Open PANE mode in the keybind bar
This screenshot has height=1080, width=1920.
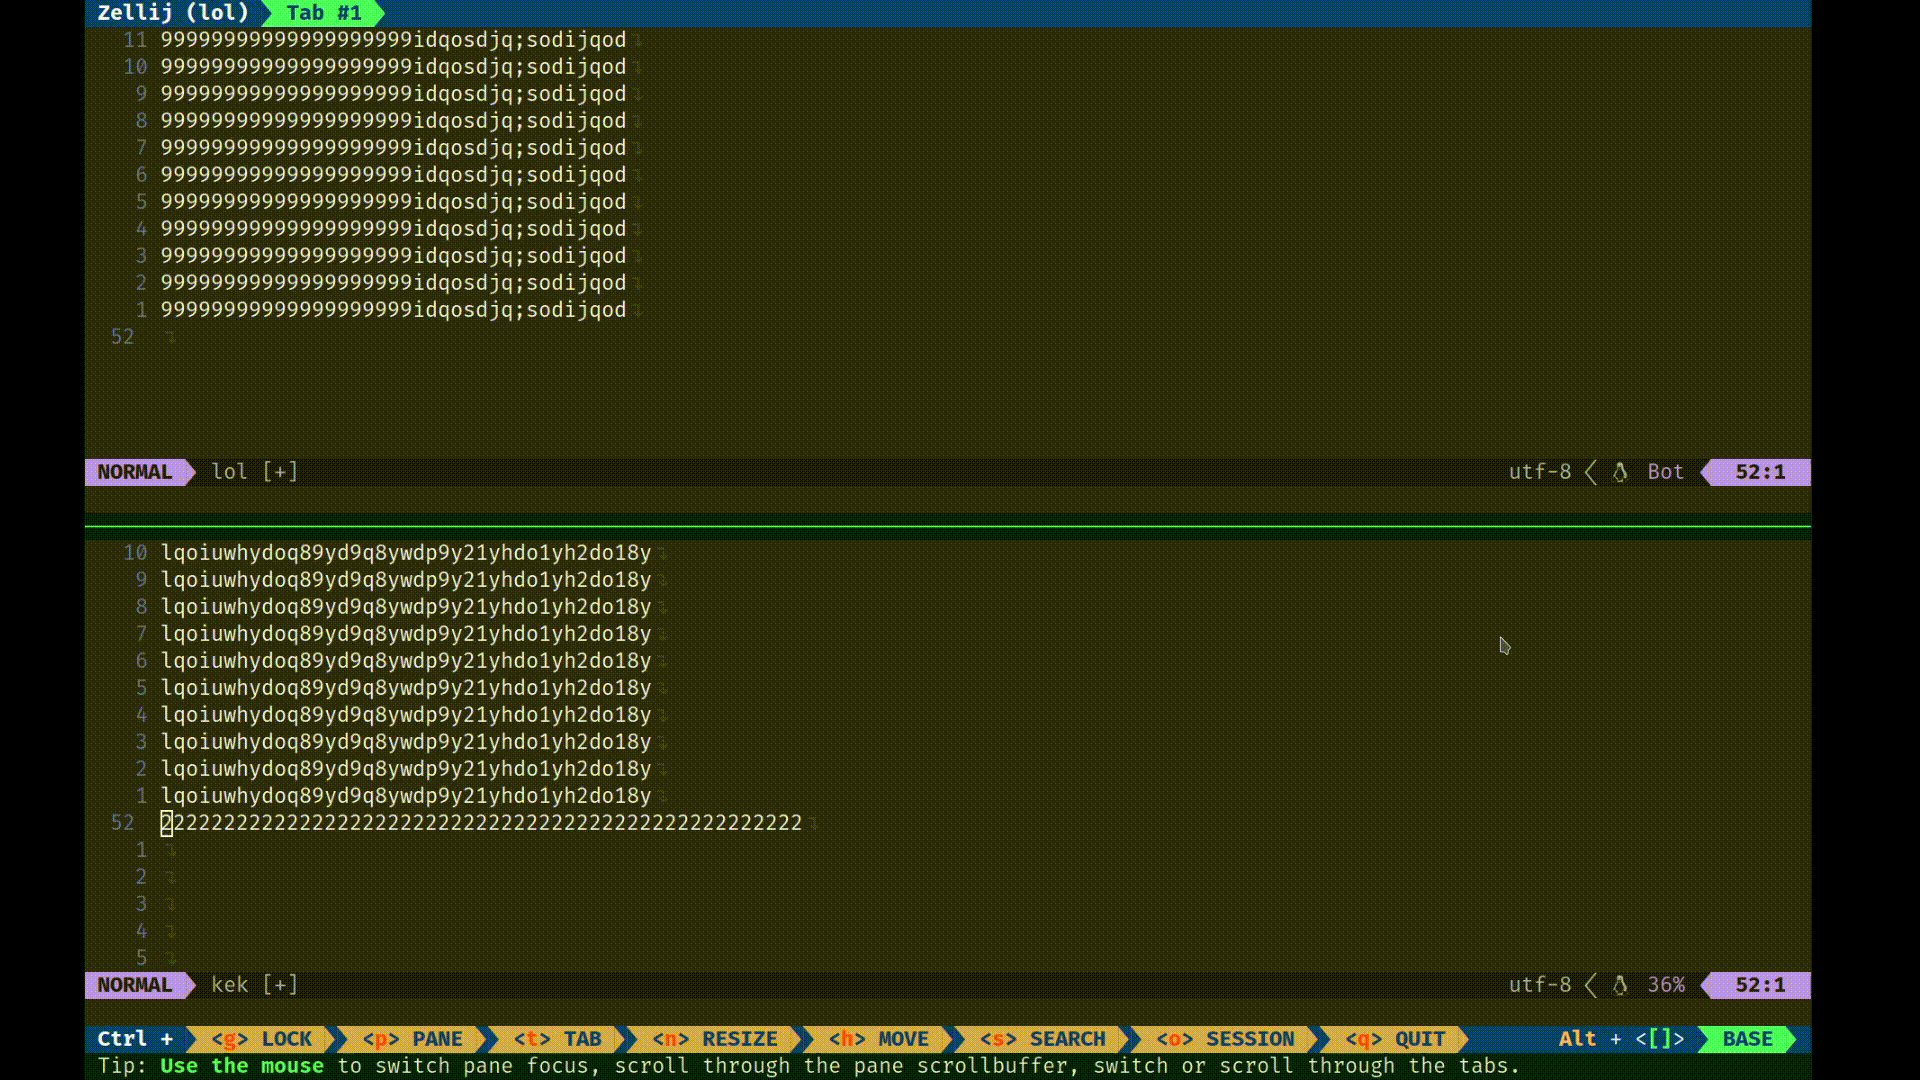pos(438,1039)
